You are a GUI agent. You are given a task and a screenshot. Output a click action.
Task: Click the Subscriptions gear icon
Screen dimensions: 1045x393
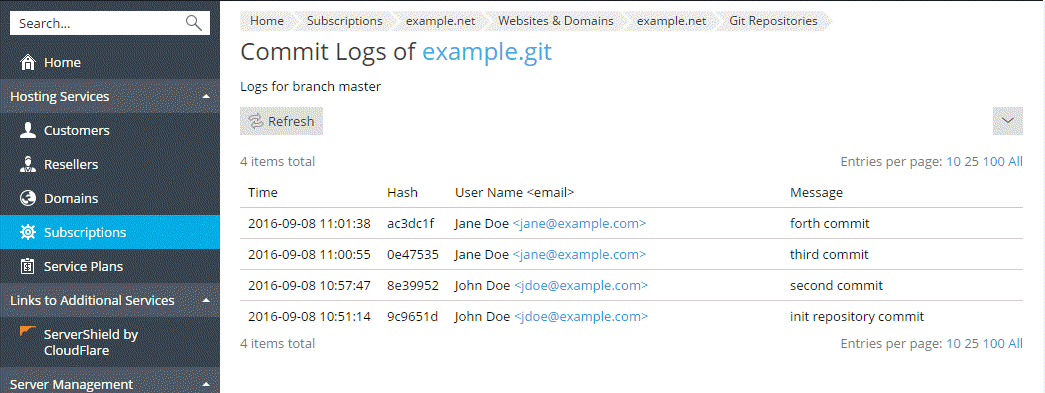(x=28, y=232)
